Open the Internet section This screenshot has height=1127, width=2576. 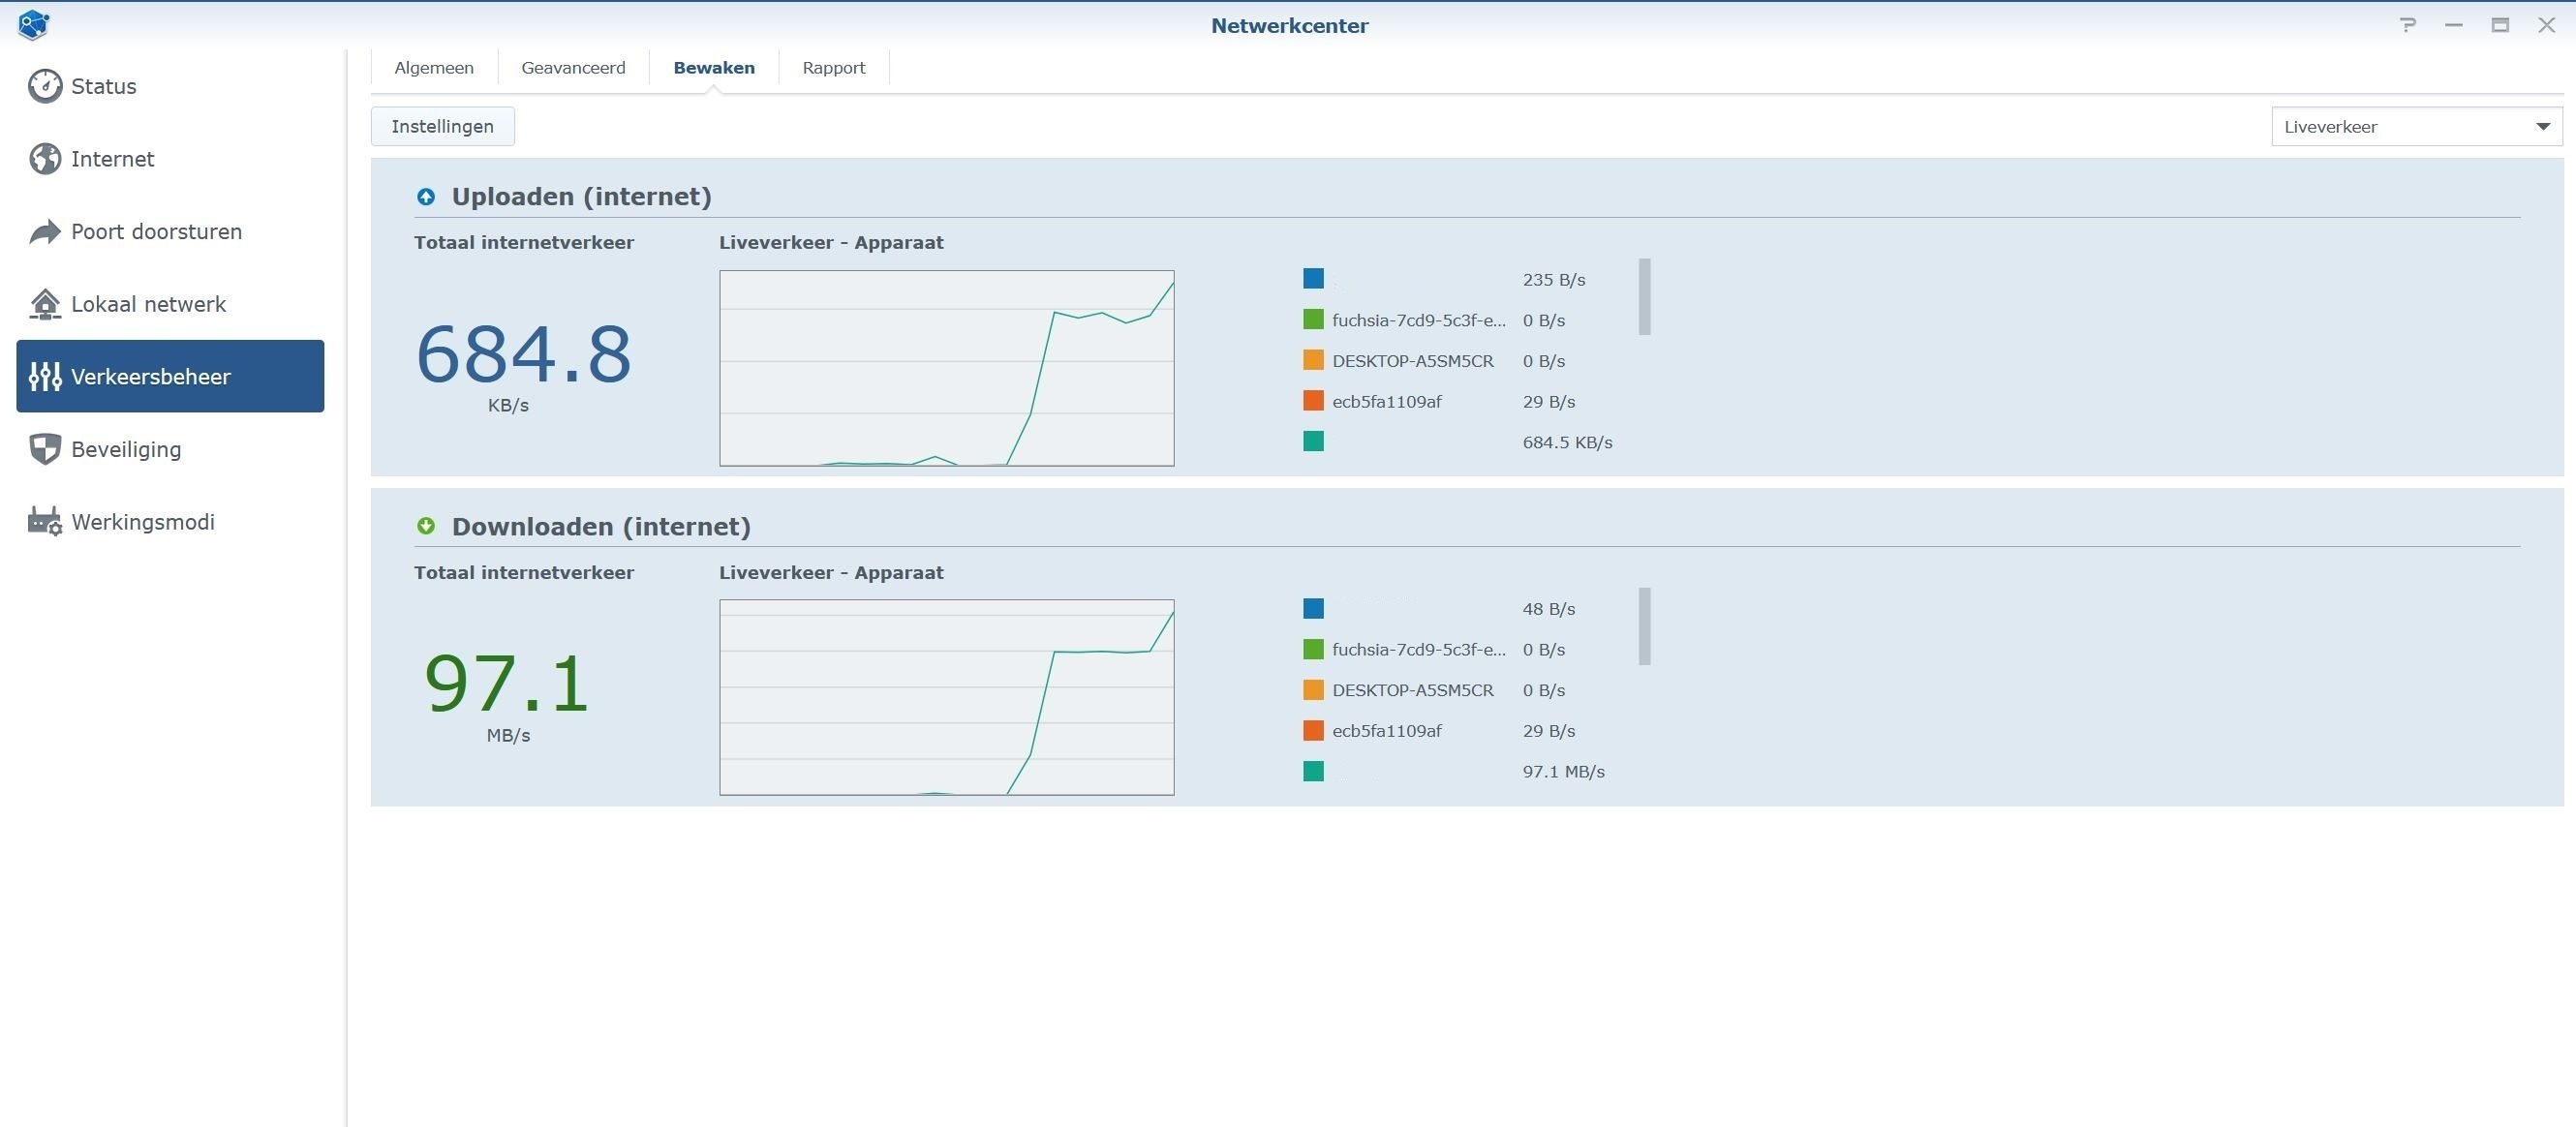(170, 159)
